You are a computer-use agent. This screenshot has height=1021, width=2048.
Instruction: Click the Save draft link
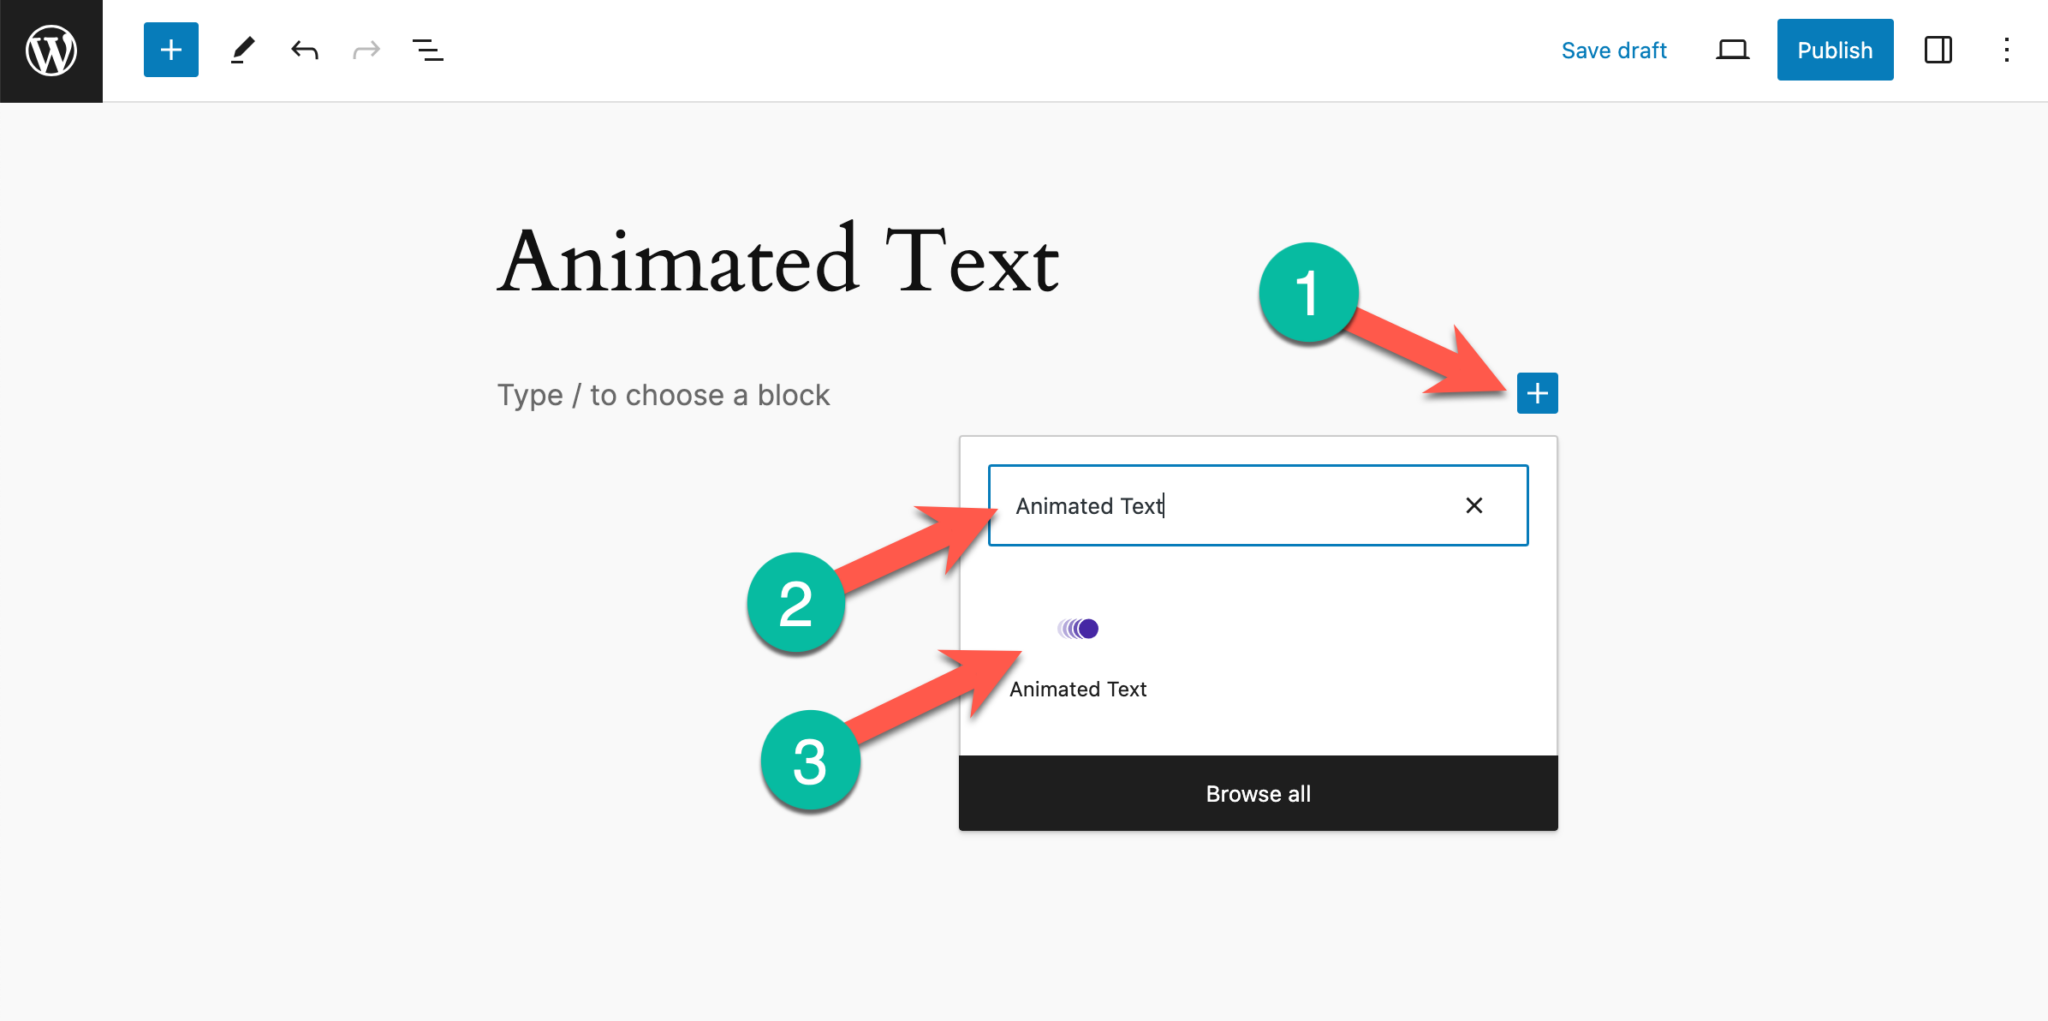pos(1613,50)
